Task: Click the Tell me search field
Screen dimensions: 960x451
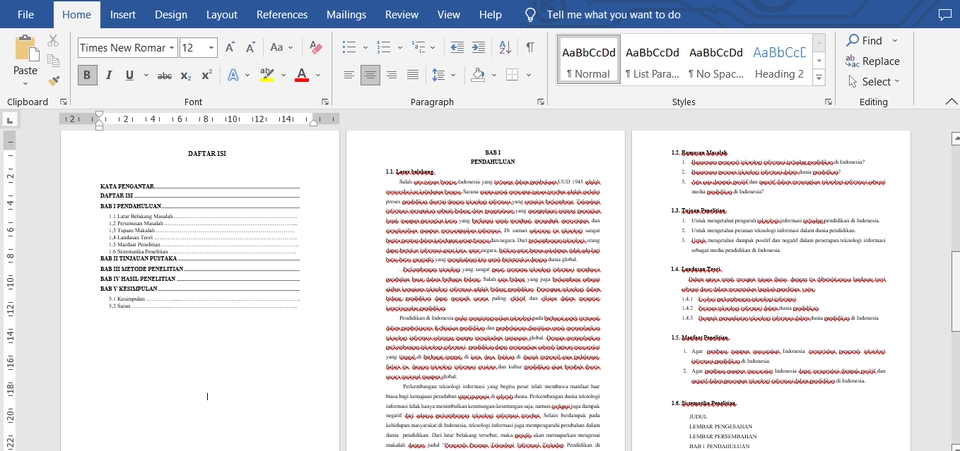Action: pos(613,15)
